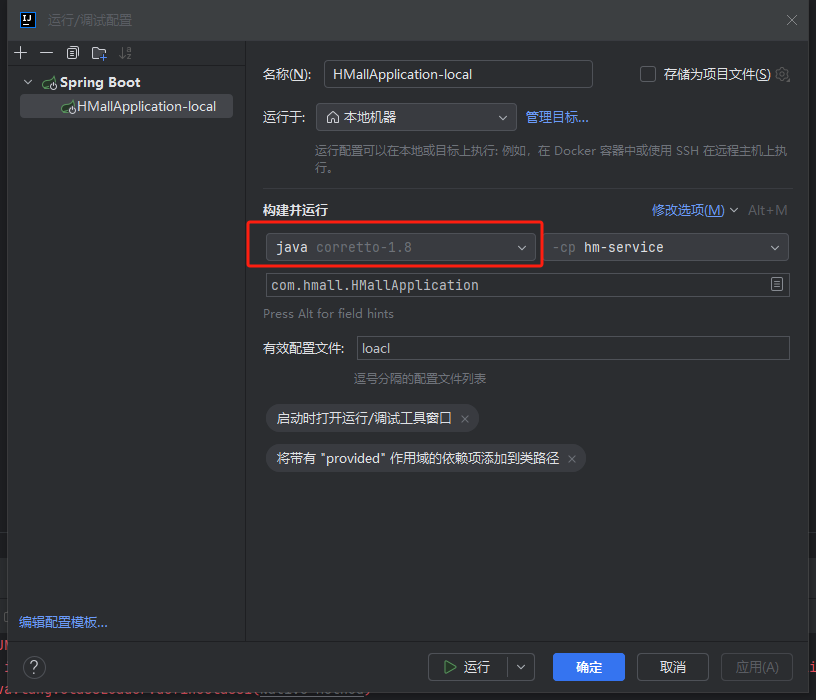Dismiss the 启动时打开运行/调试工具窗口 tag
The width and height of the screenshot is (816, 700).
point(464,418)
